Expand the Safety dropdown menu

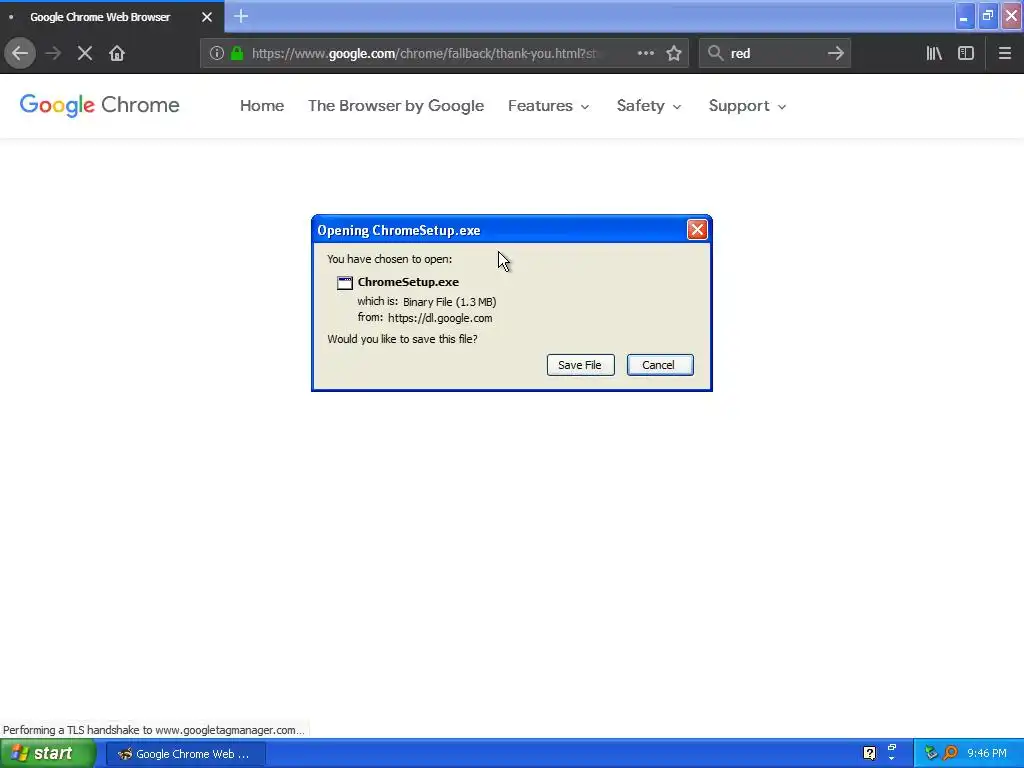tap(649, 106)
